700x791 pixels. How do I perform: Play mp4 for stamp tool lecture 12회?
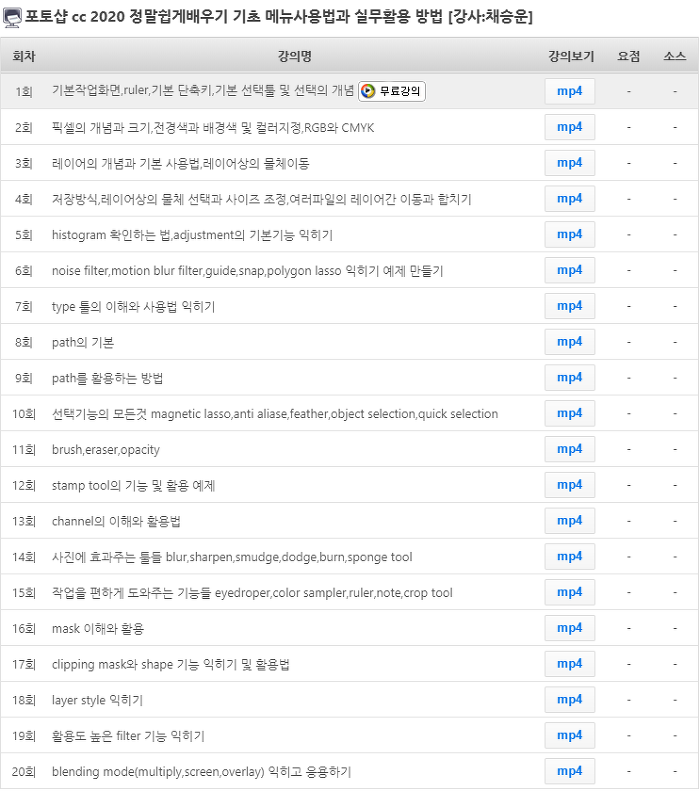[x=569, y=485]
